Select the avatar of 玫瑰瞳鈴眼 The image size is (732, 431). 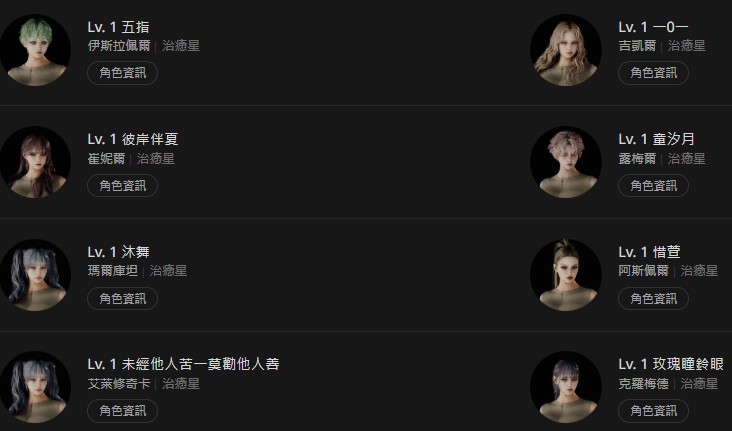(x=566, y=387)
